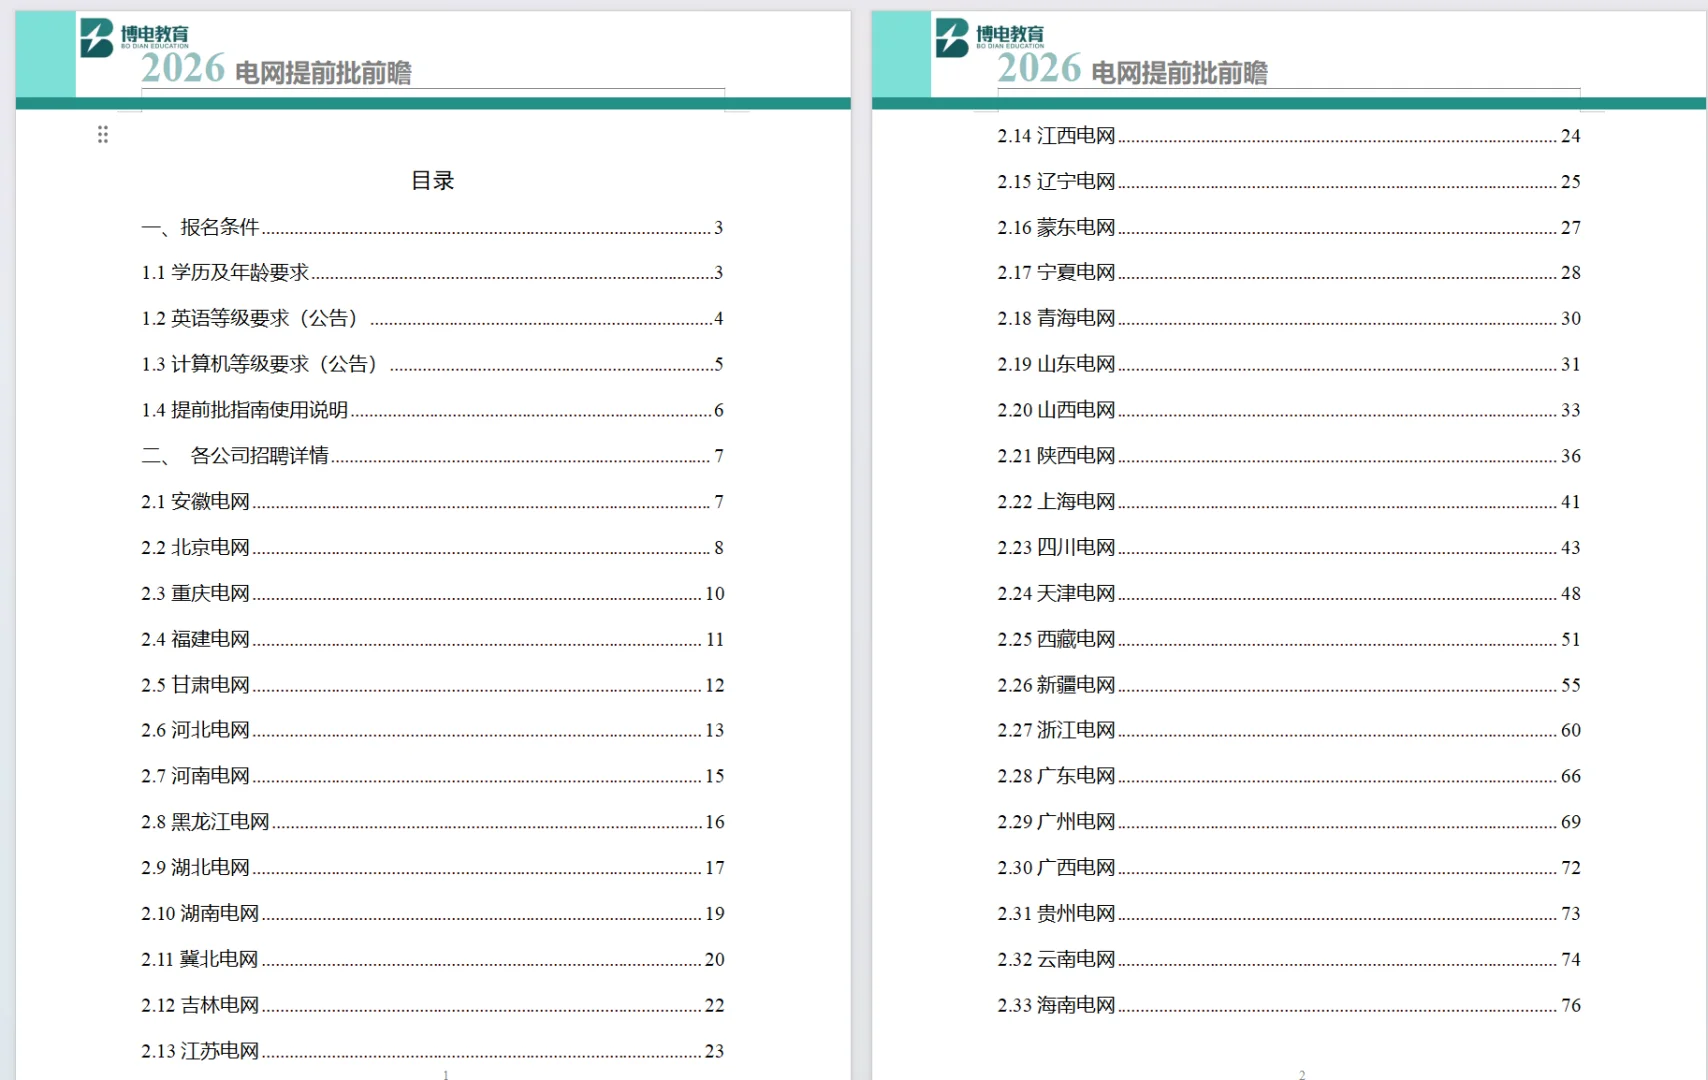The height and width of the screenshot is (1080, 1708).
Task: Jump to 2.2 北京电网
Action: pos(432,547)
